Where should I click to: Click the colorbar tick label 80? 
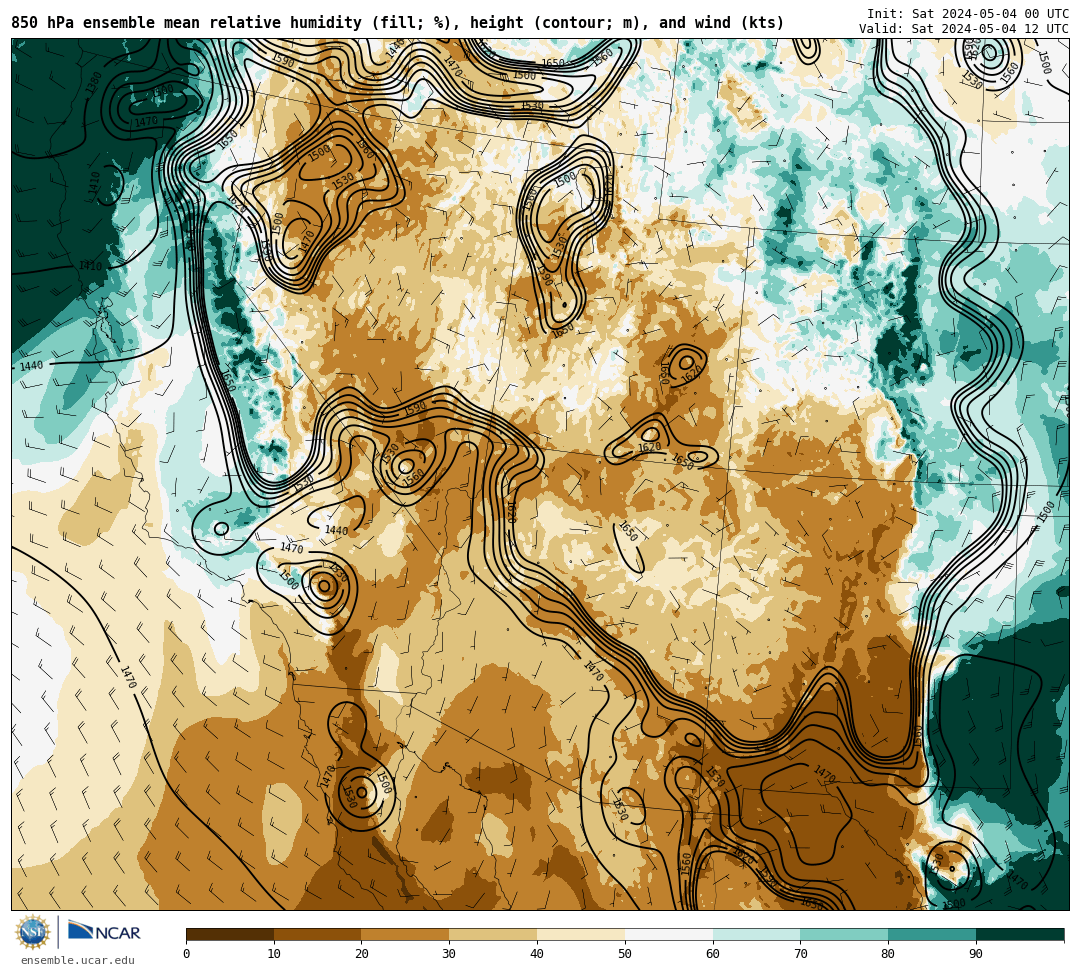pyautogui.click(x=888, y=954)
